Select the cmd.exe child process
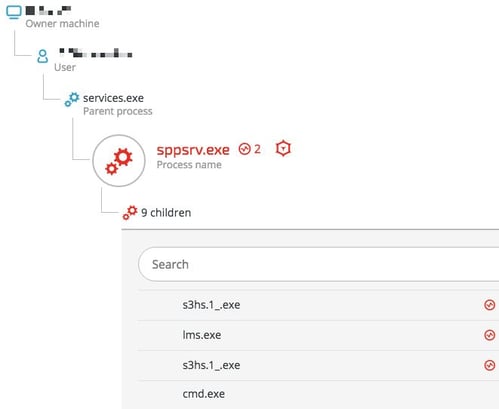This screenshot has height=409, width=499. 204,394
